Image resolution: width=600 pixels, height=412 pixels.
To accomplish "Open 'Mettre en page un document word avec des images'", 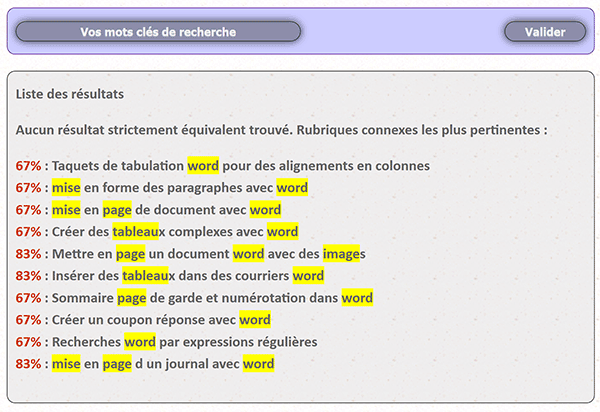I will [x=209, y=254].
